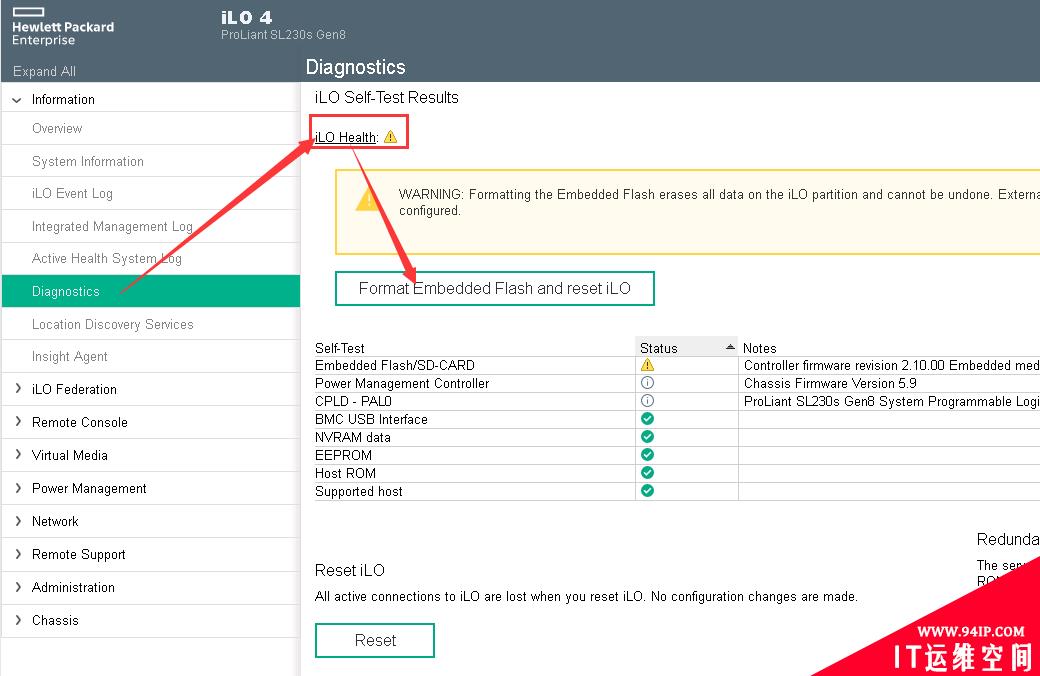Expand the iLO Federation section
This screenshot has height=676, width=1040.
click(18, 389)
